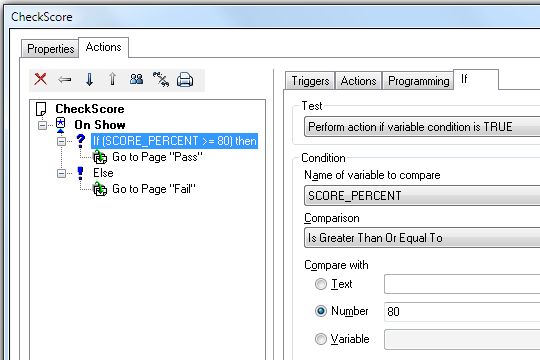Collapse the Else tree node
This screenshot has height=360, width=540.
click(x=61, y=173)
